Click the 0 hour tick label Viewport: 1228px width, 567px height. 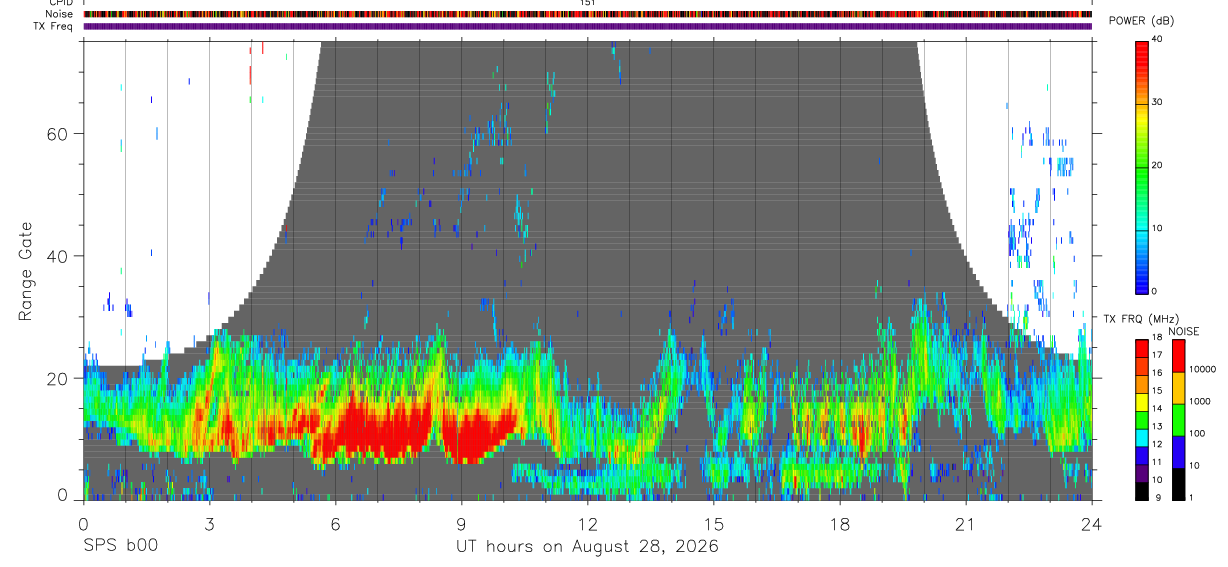(84, 523)
